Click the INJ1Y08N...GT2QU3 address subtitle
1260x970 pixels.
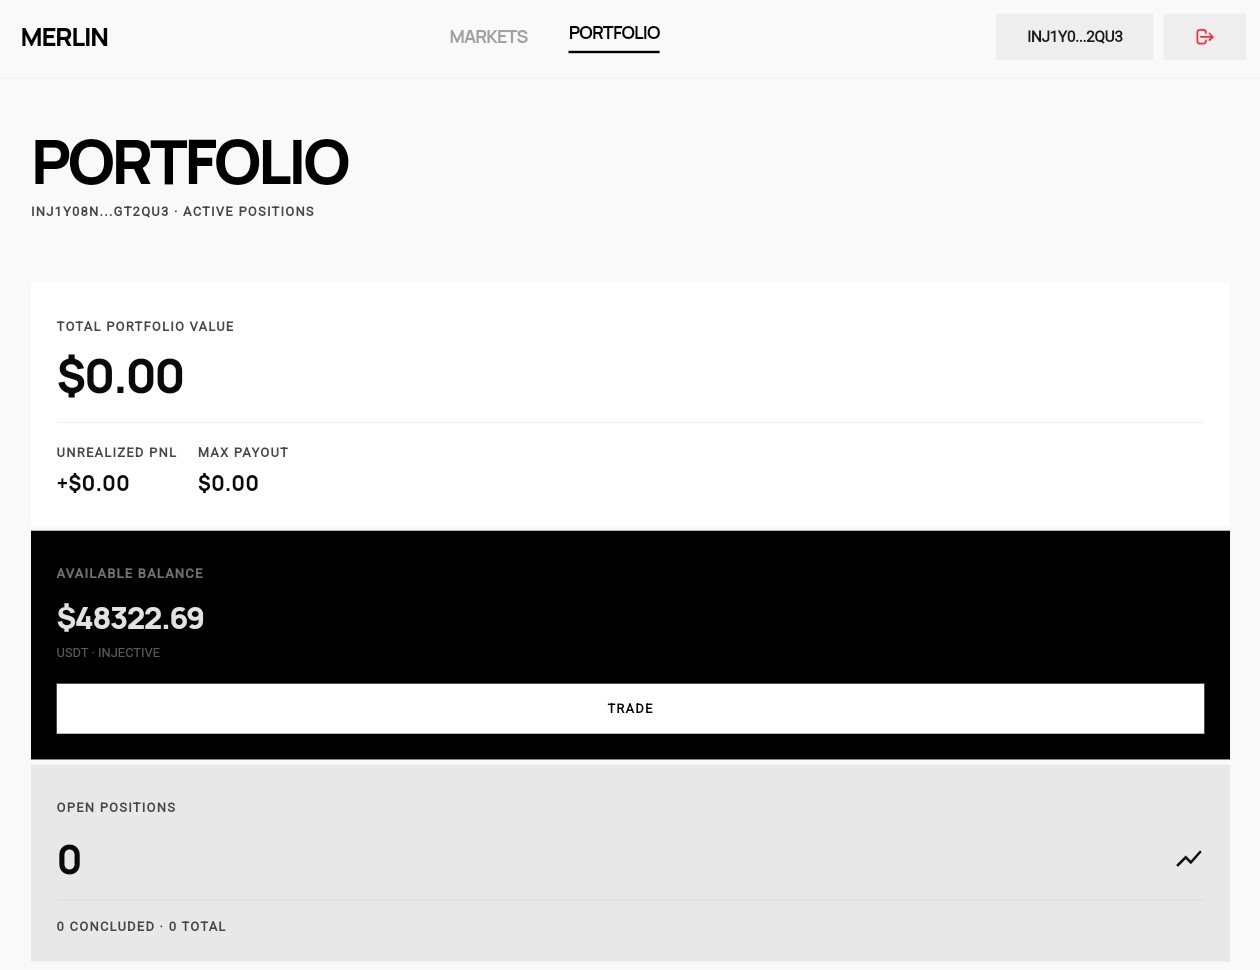click(x=100, y=212)
